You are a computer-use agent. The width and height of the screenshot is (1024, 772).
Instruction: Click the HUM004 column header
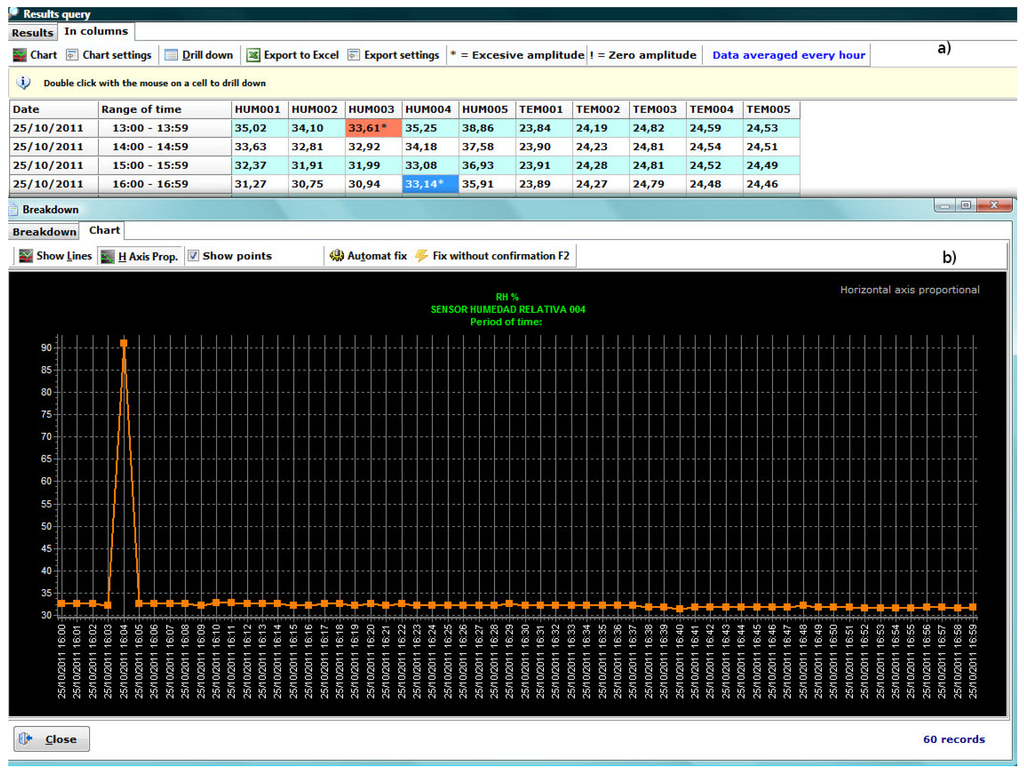430,110
